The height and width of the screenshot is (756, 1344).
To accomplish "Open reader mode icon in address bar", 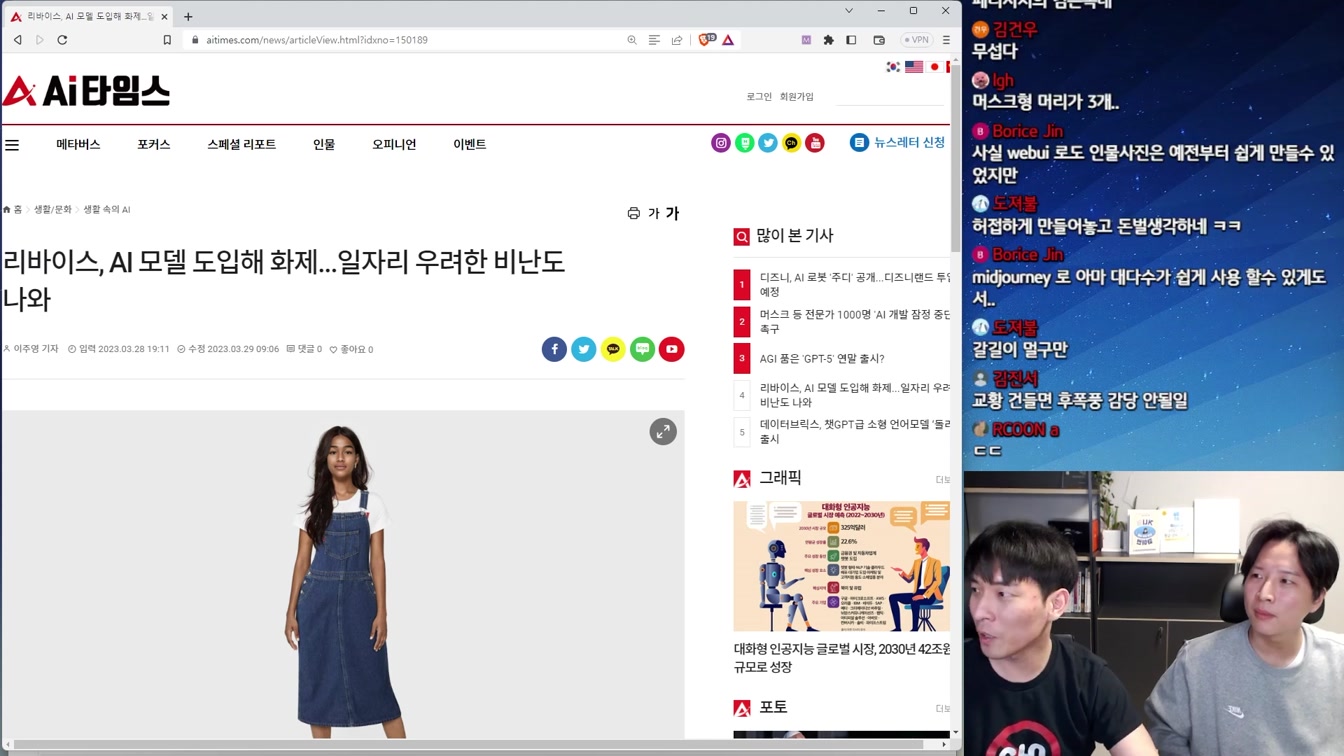I will (x=654, y=40).
